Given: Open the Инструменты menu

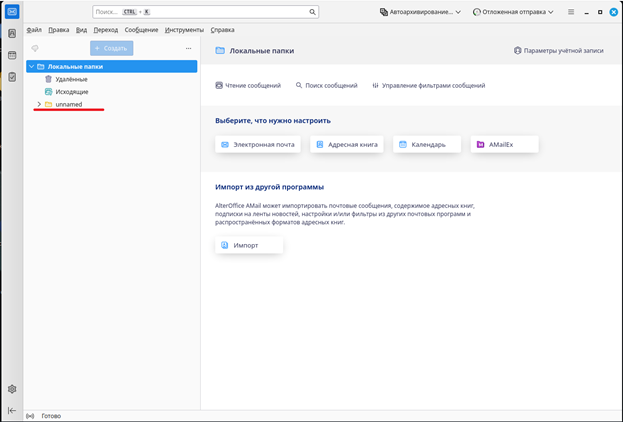Looking at the screenshot, I should click(184, 30).
